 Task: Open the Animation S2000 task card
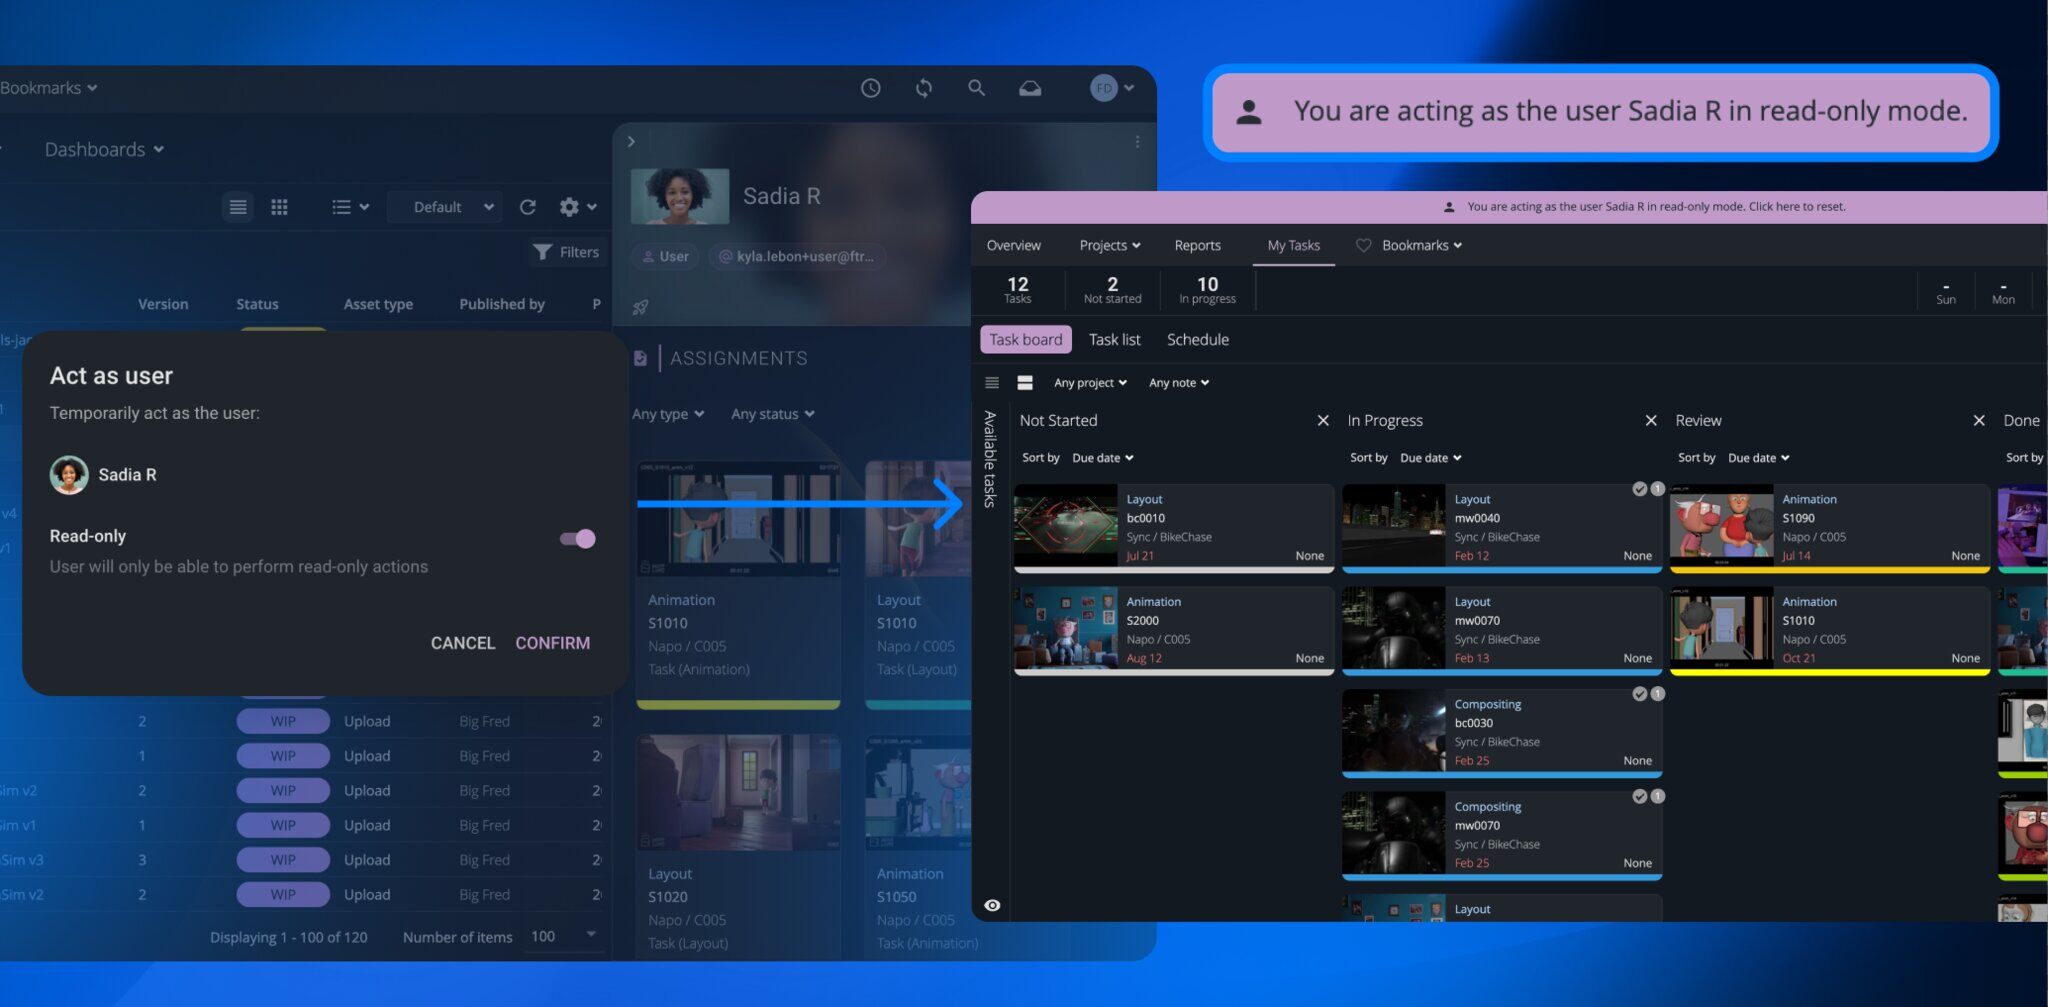click(x=1174, y=631)
